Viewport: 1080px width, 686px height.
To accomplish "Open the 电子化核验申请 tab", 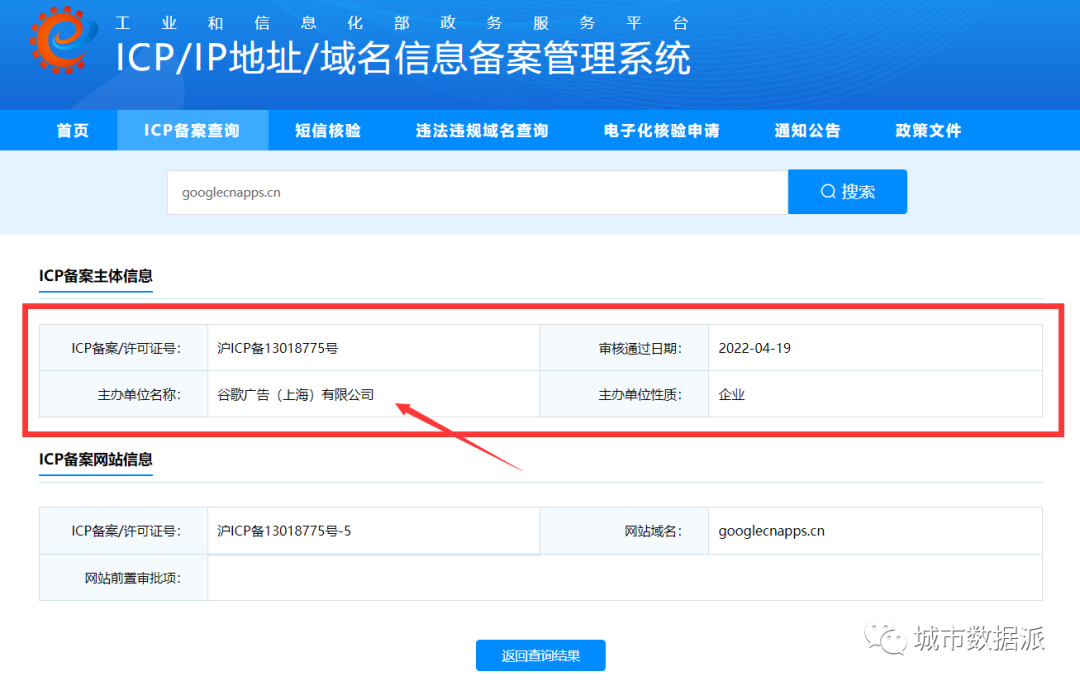I will click(661, 130).
